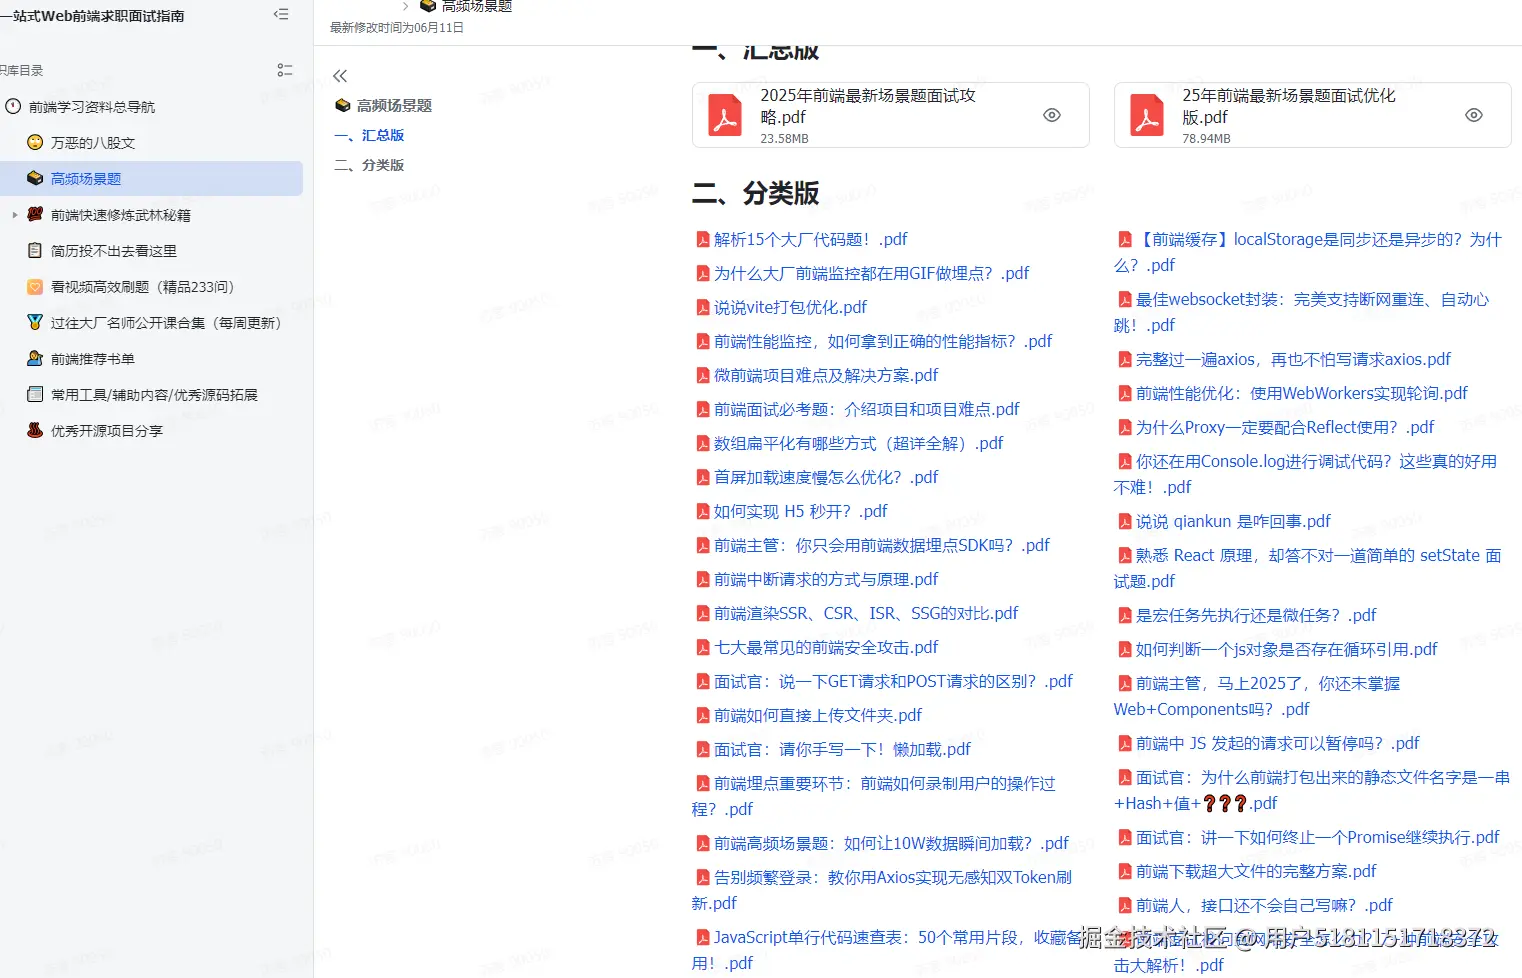
Task: Click the clock icon of 前端学习资料总导航
Action: click(x=11, y=106)
